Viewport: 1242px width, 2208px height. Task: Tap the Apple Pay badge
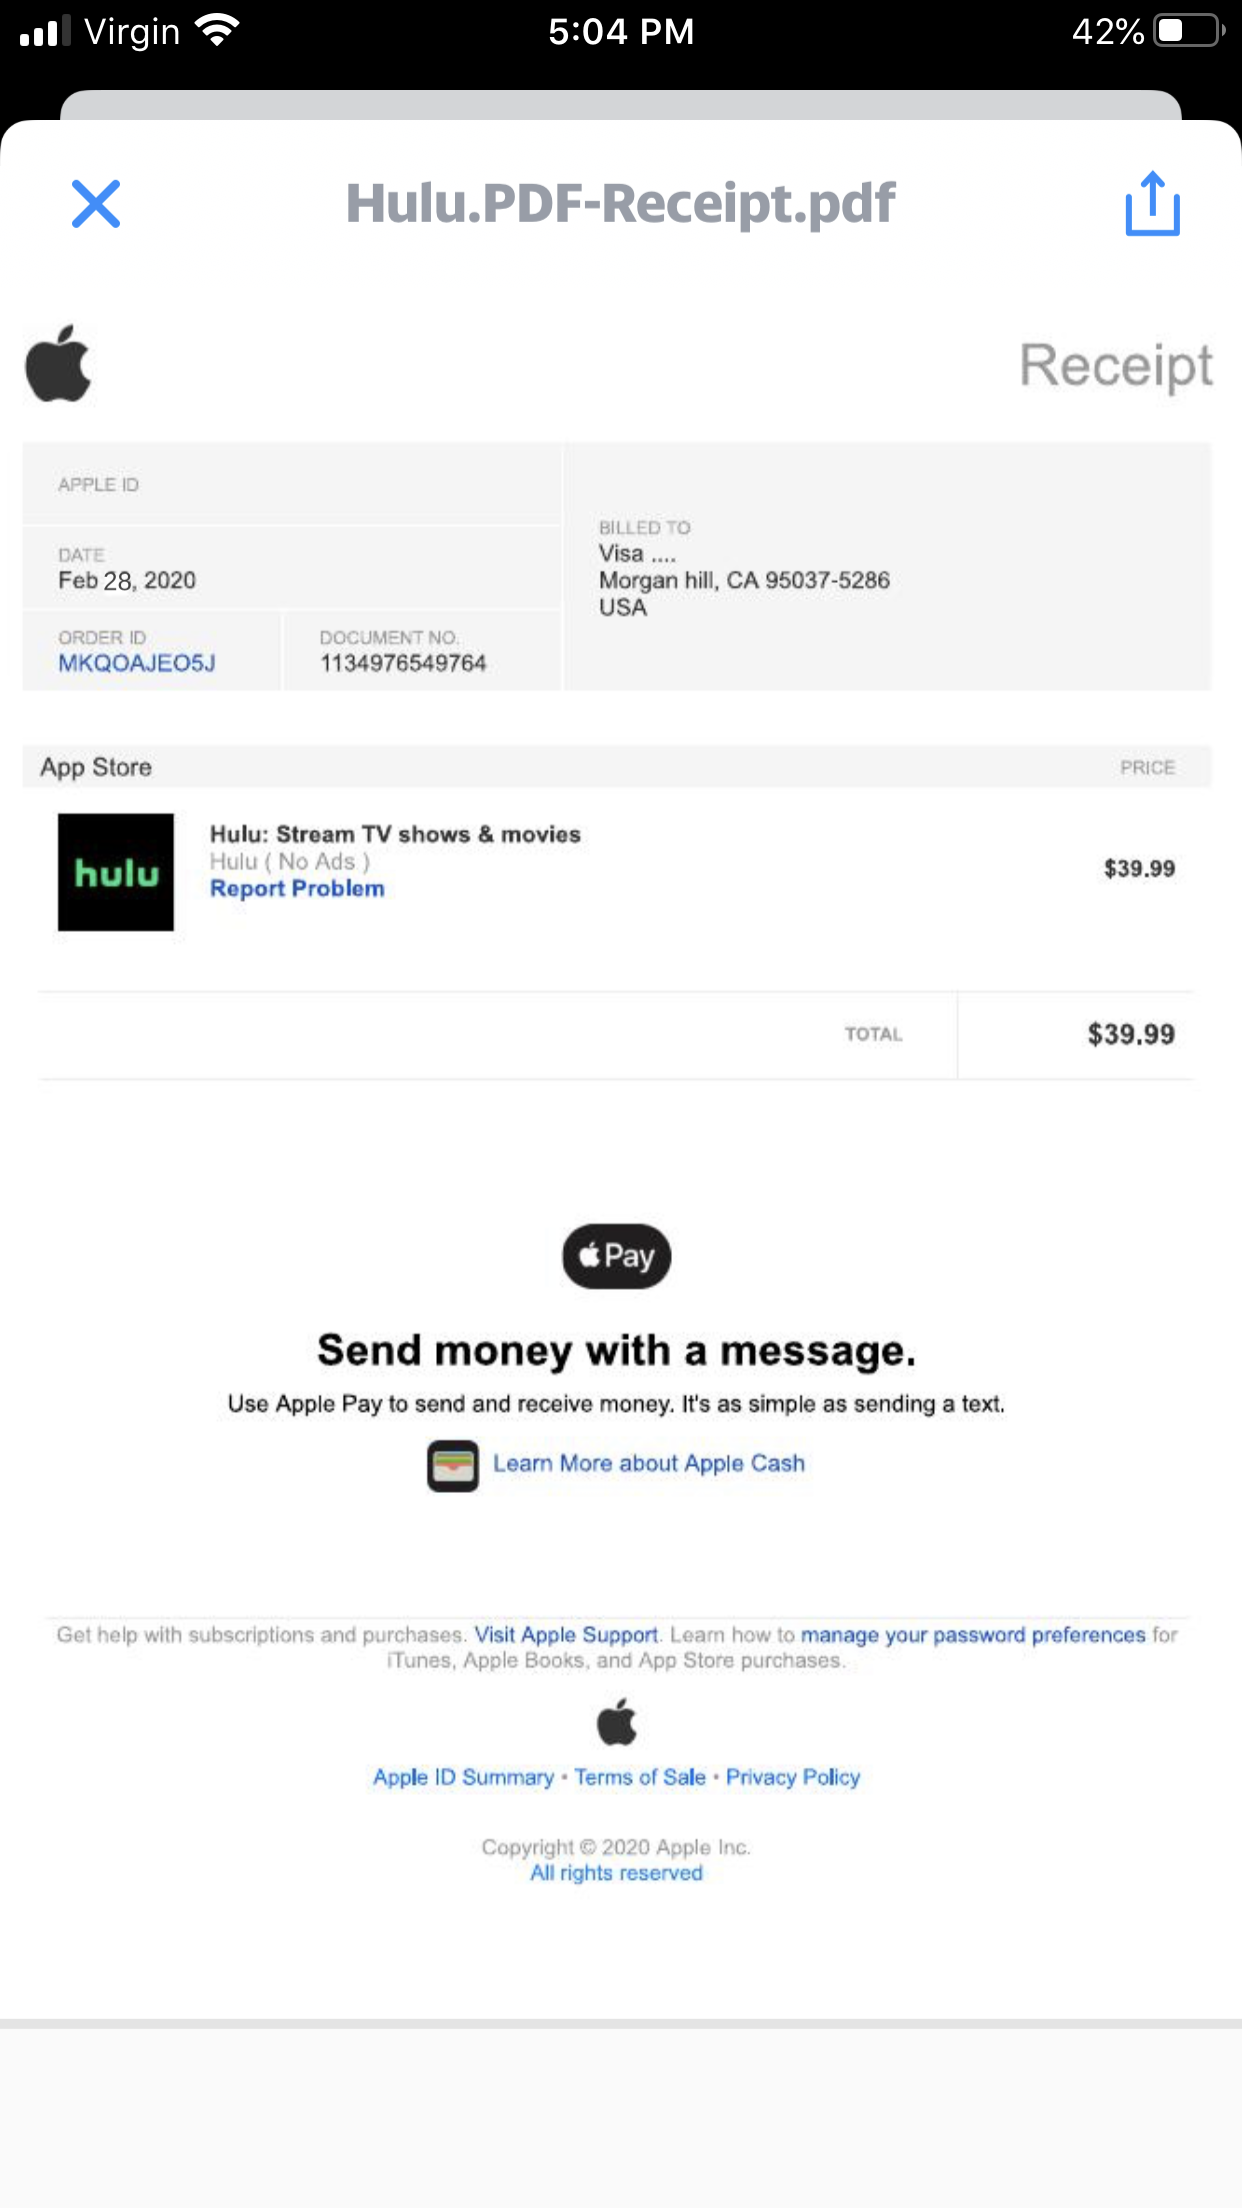tap(616, 1256)
